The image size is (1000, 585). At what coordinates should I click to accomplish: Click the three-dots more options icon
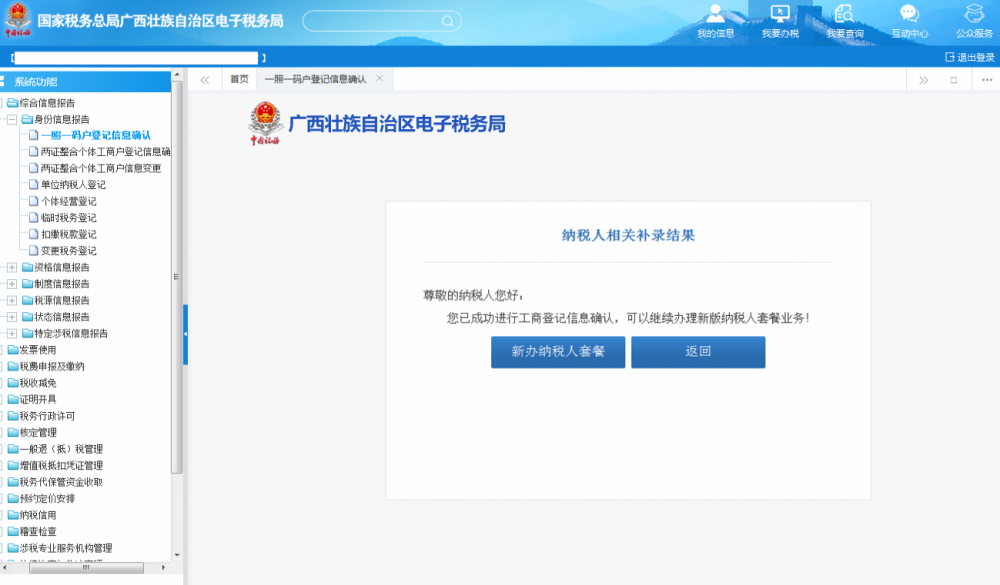(x=986, y=80)
